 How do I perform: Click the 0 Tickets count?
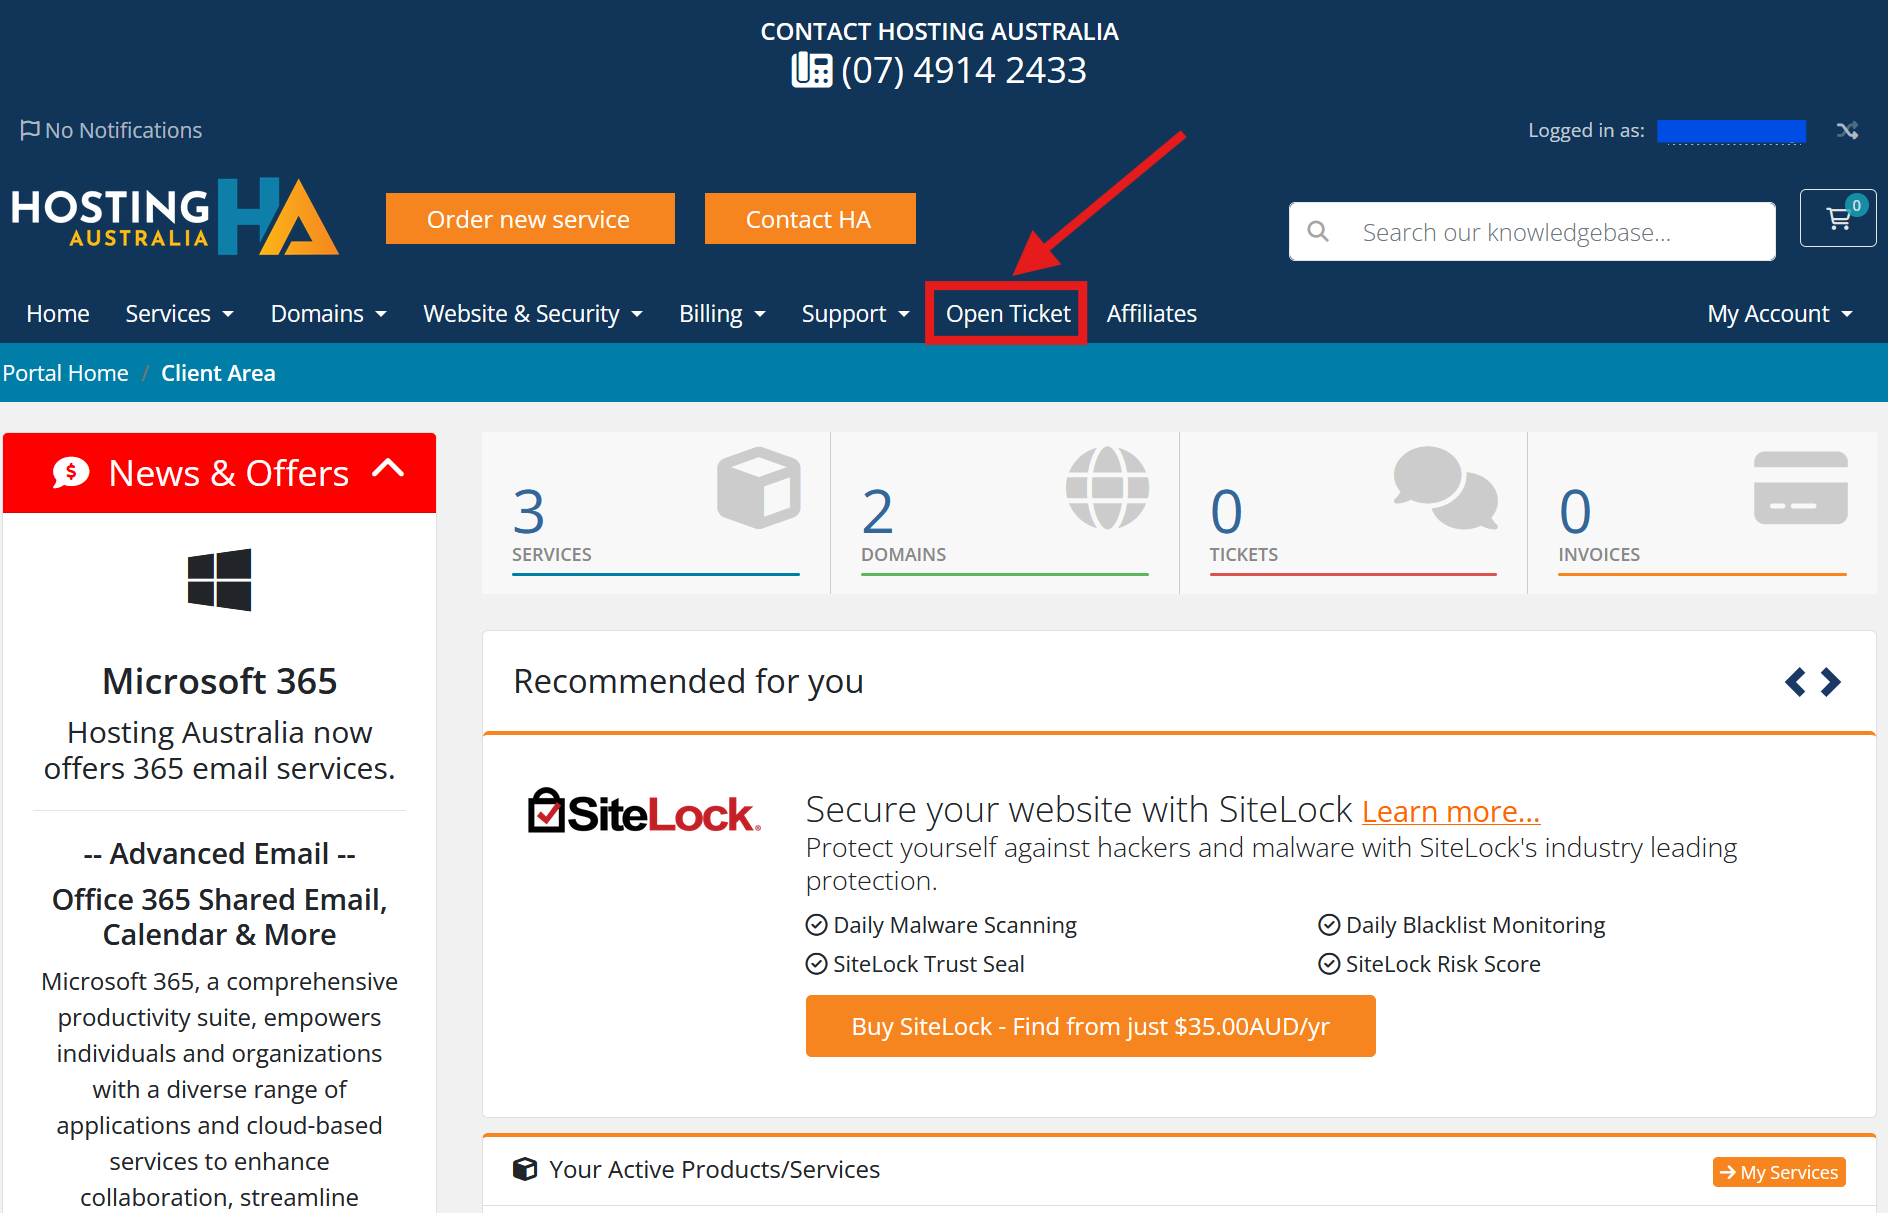pyautogui.click(x=1227, y=511)
